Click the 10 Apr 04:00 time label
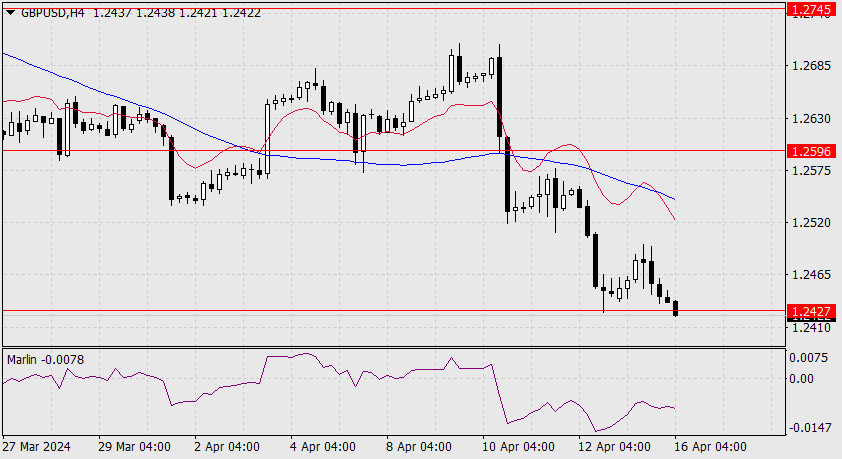Screen dimensions: 842x459 coord(518,447)
